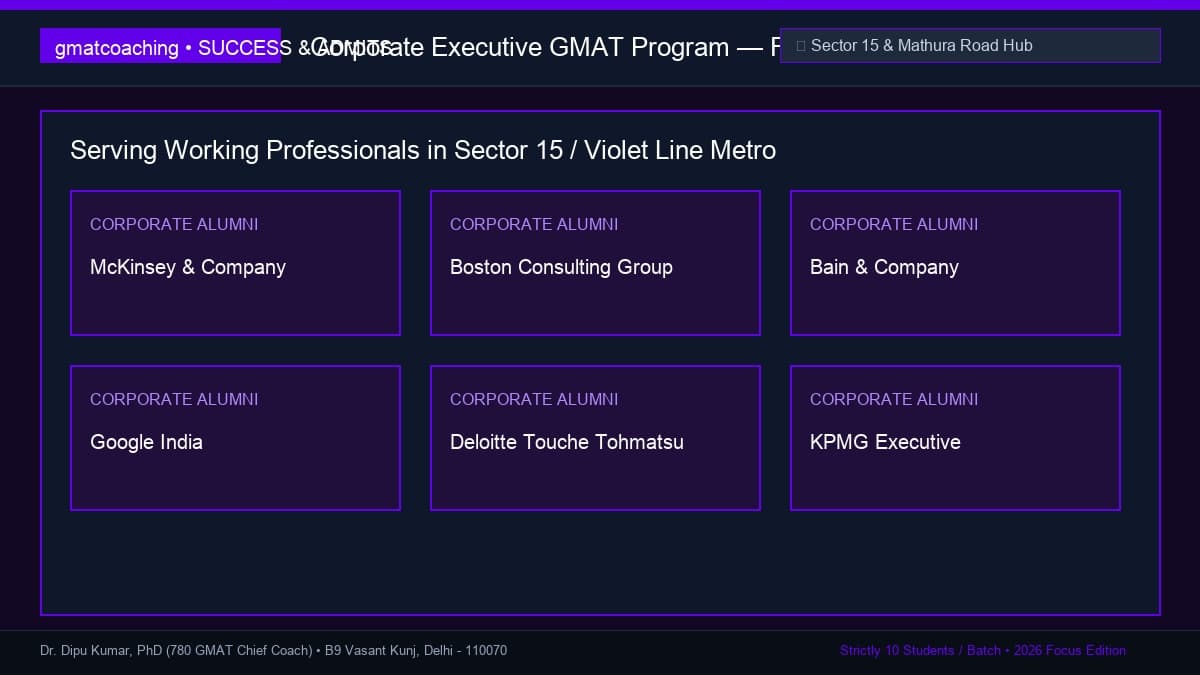The image size is (1200, 675).
Task: Select the Deloitte Touche Tohmatsu alumni card
Action: 595,438
